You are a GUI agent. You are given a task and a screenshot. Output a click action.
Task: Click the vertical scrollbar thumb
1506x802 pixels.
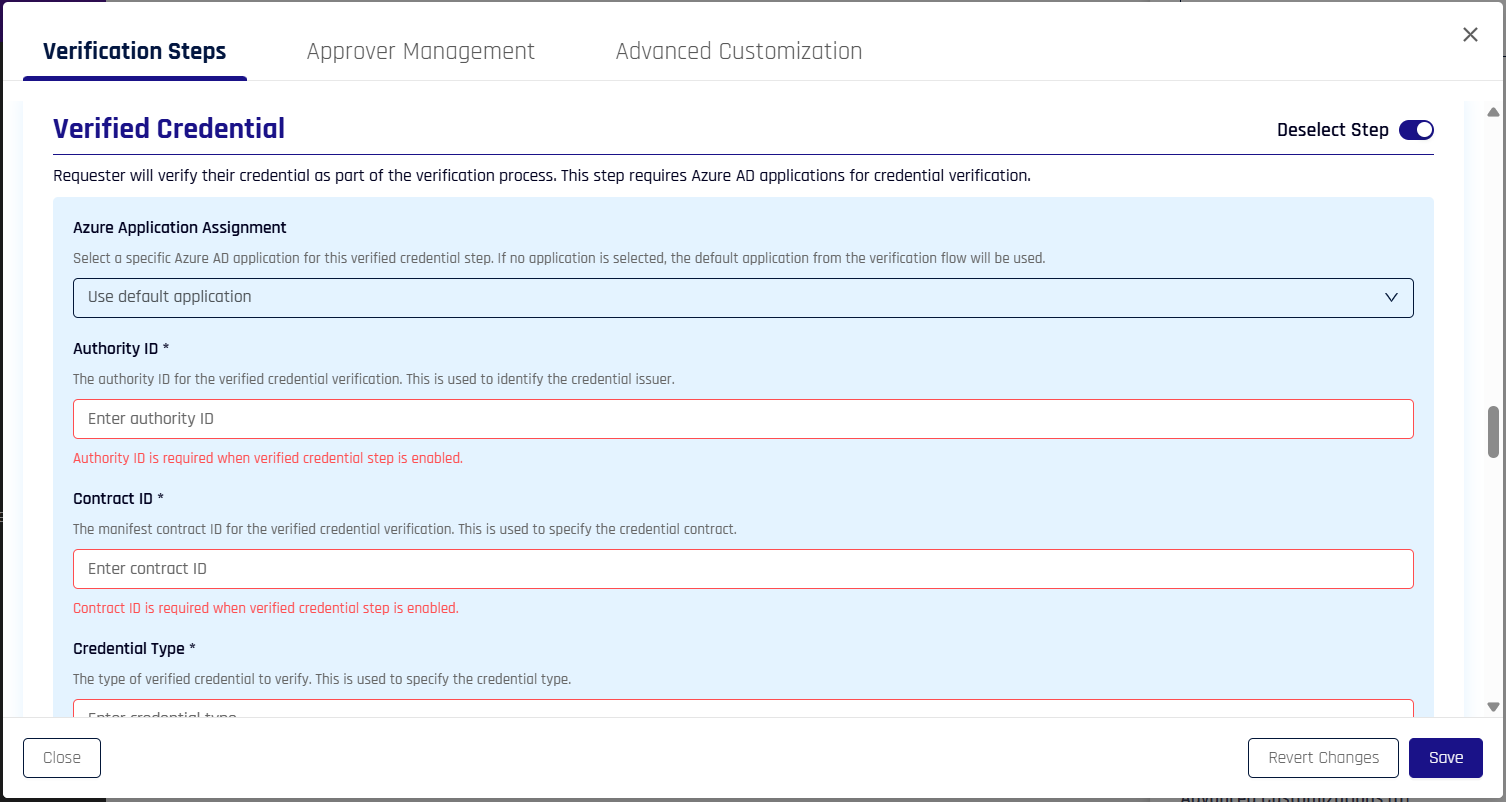pyautogui.click(x=1494, y=430)
